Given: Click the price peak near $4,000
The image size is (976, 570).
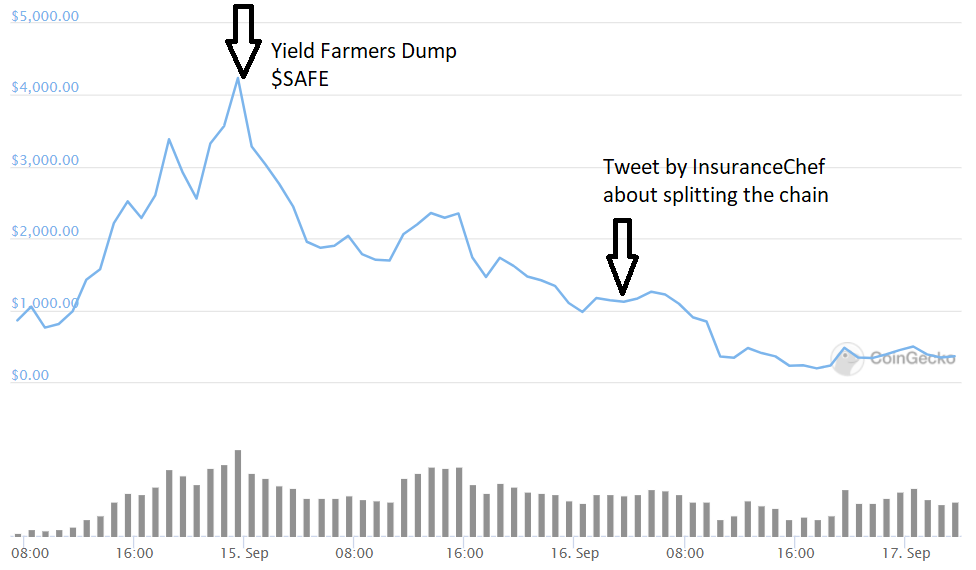Looking at the screenshot, I should [238, 80].
